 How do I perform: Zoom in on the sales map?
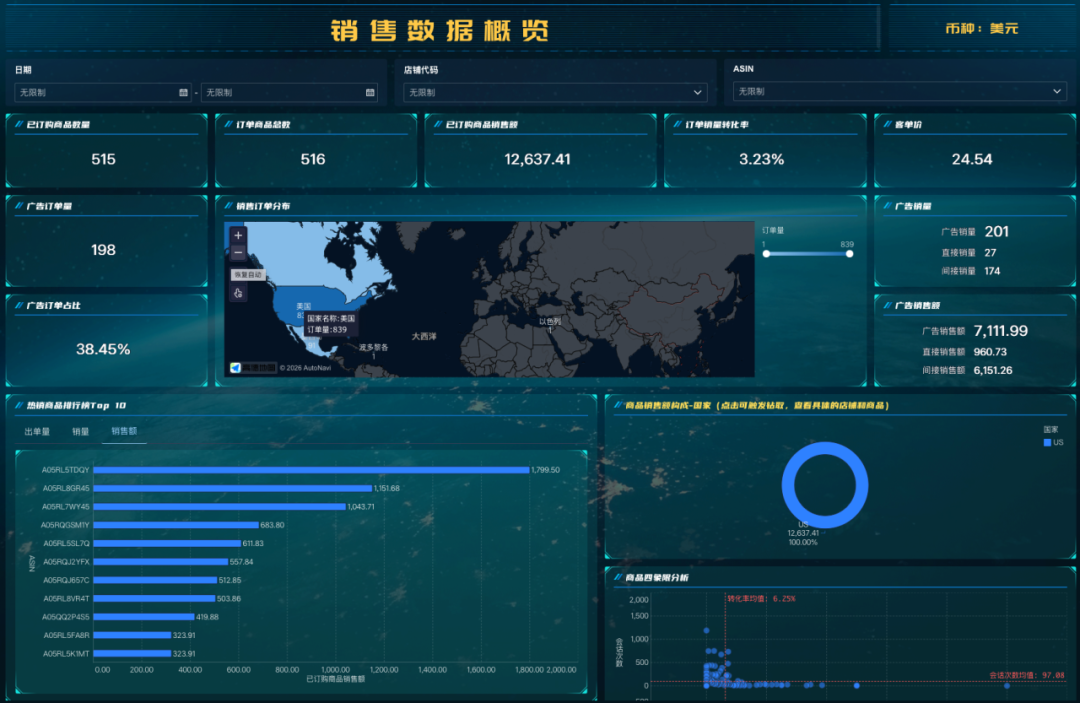(238, 236)
